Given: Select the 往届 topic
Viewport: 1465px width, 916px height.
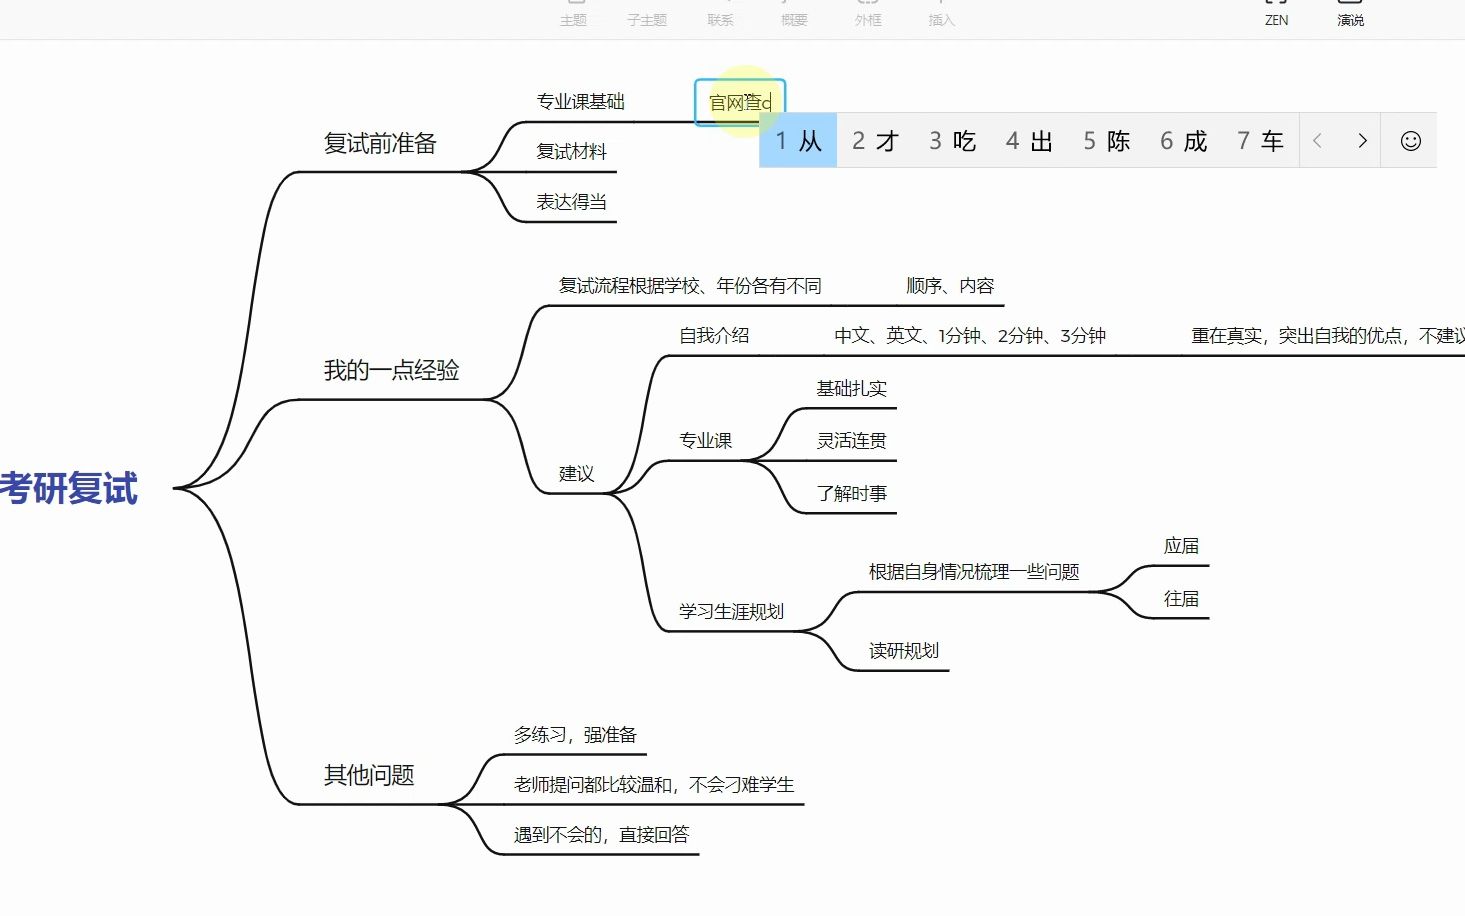Looking at the screenshot, I should [x=1181, y=599].
